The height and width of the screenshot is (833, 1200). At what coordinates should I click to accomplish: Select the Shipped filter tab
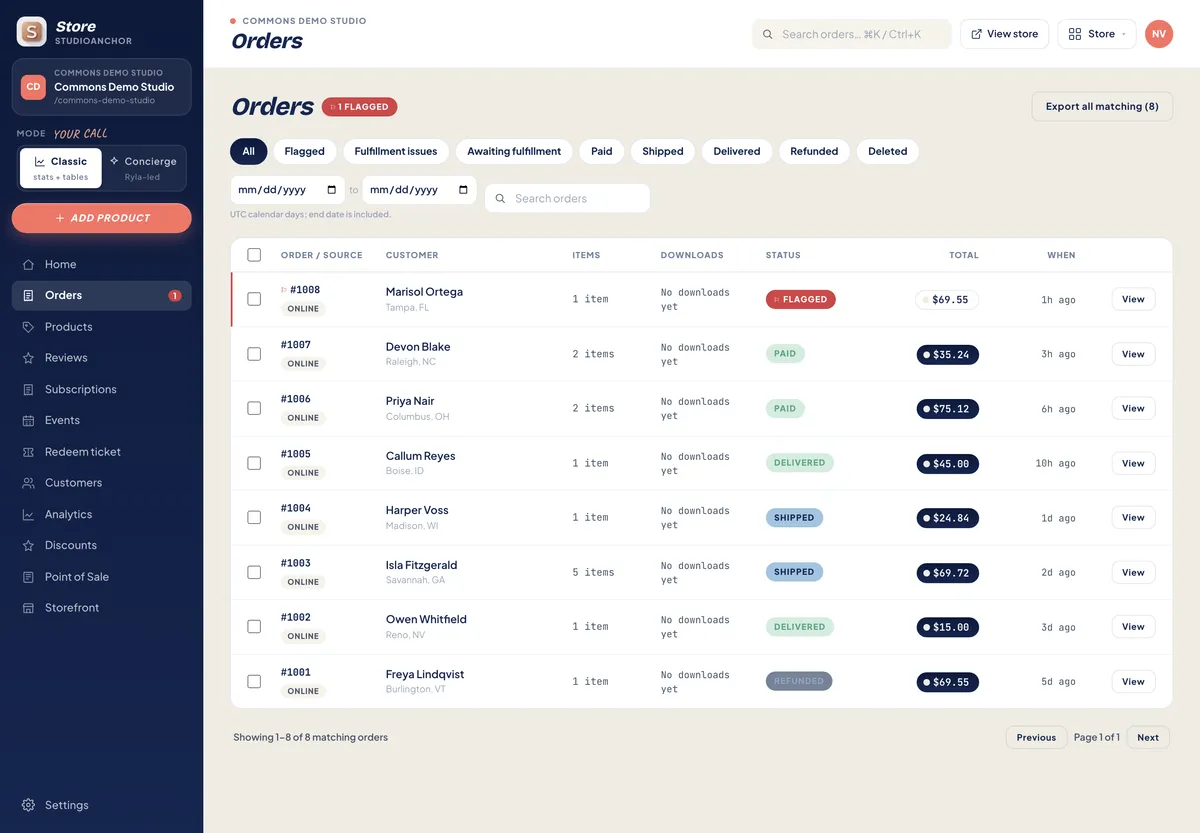pyautogui.click(x=663, y=152)
